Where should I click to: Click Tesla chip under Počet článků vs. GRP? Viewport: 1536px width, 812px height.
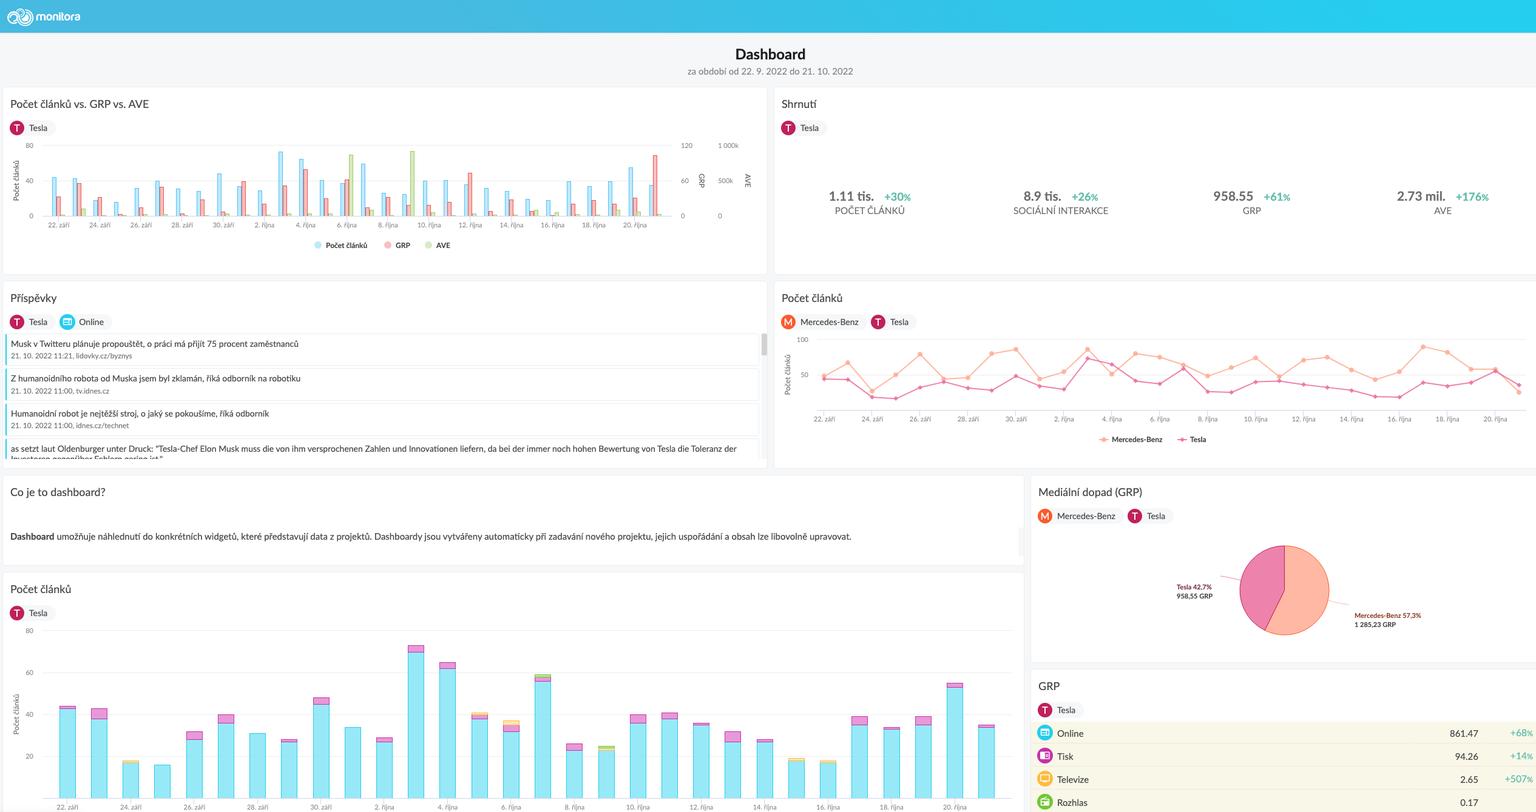point(30,128)
